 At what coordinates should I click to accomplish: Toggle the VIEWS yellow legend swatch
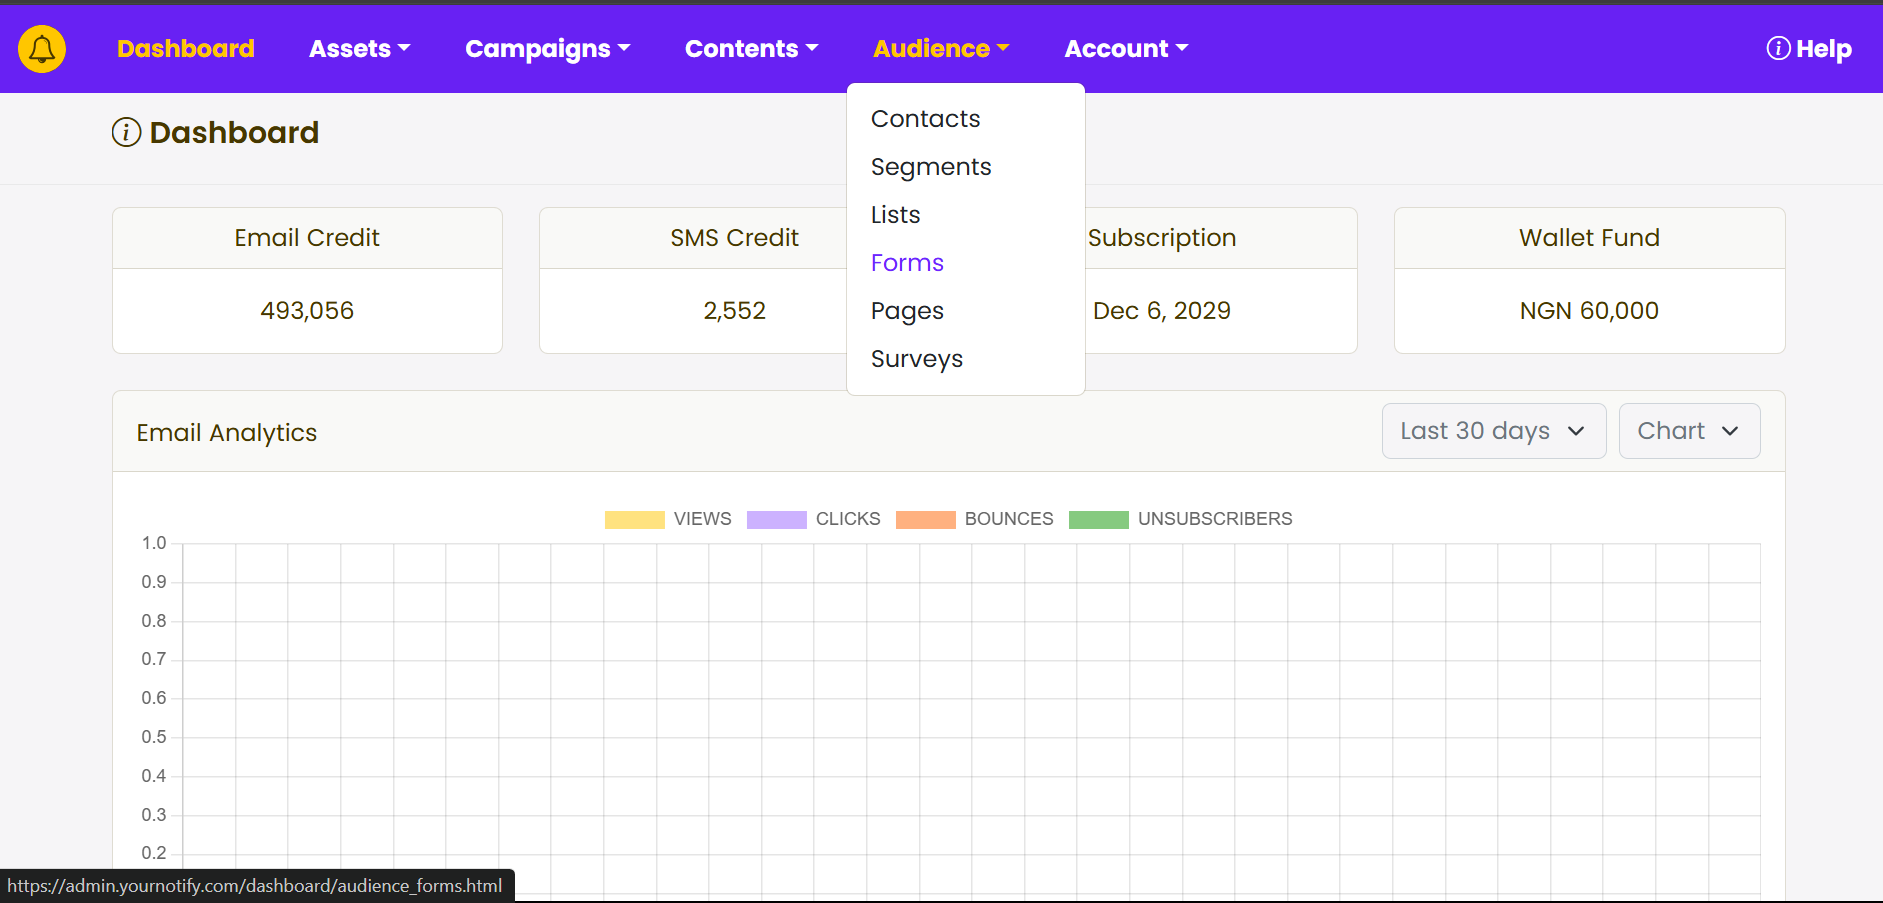pos(635,519)
